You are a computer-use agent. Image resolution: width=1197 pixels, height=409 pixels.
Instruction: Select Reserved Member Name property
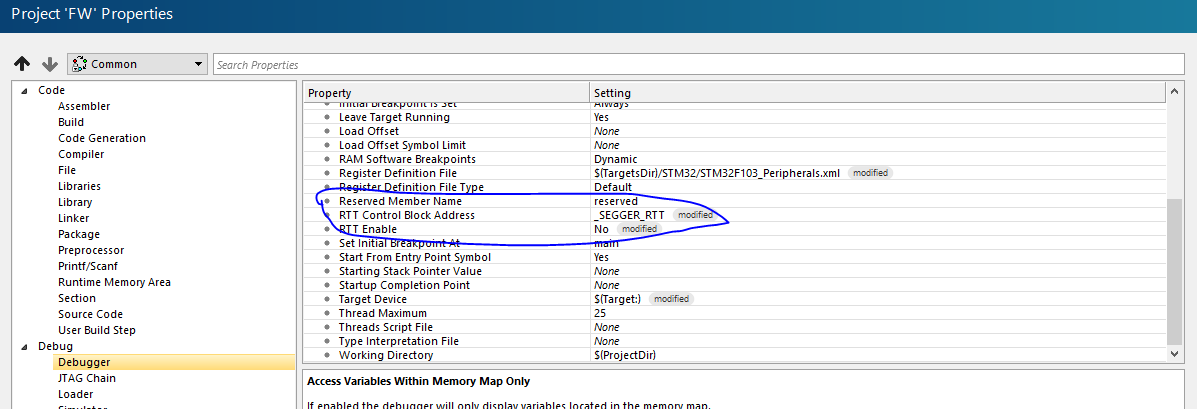point(400,201)
